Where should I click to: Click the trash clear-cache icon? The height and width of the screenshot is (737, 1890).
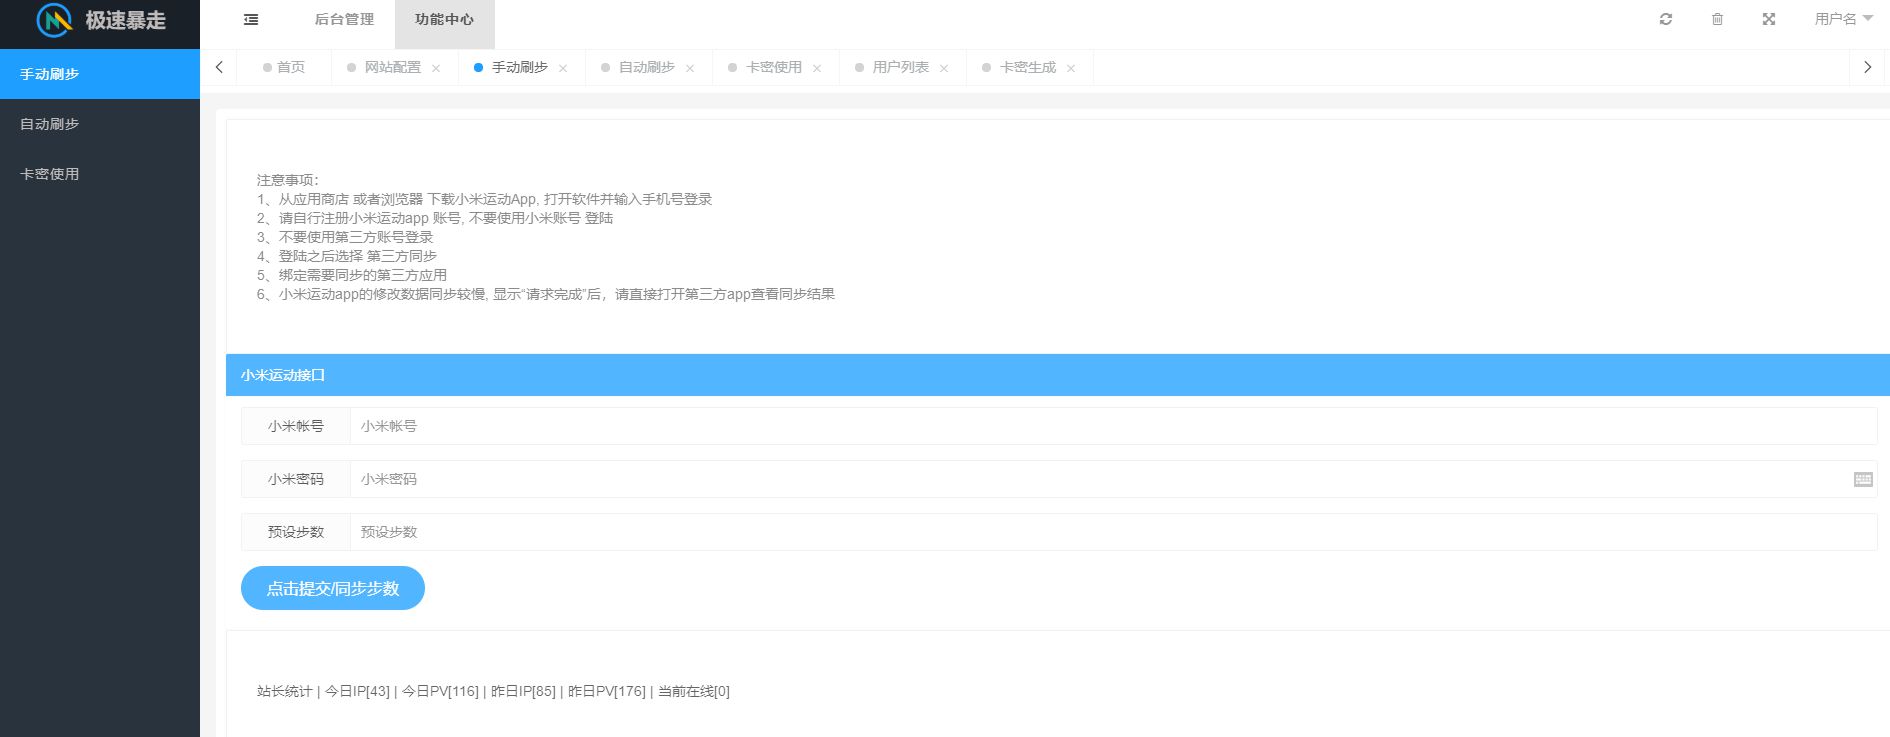[1717, 20]
